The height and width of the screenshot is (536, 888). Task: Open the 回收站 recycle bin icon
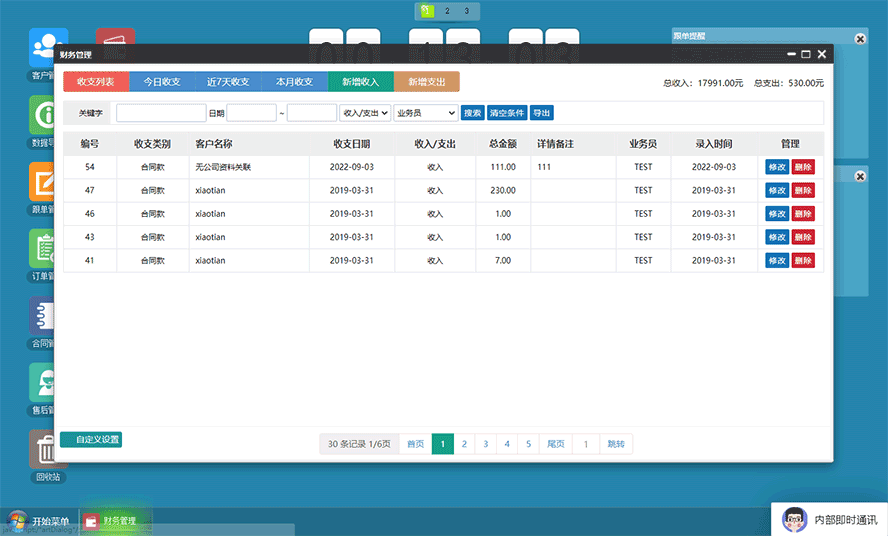coord(43,450)
